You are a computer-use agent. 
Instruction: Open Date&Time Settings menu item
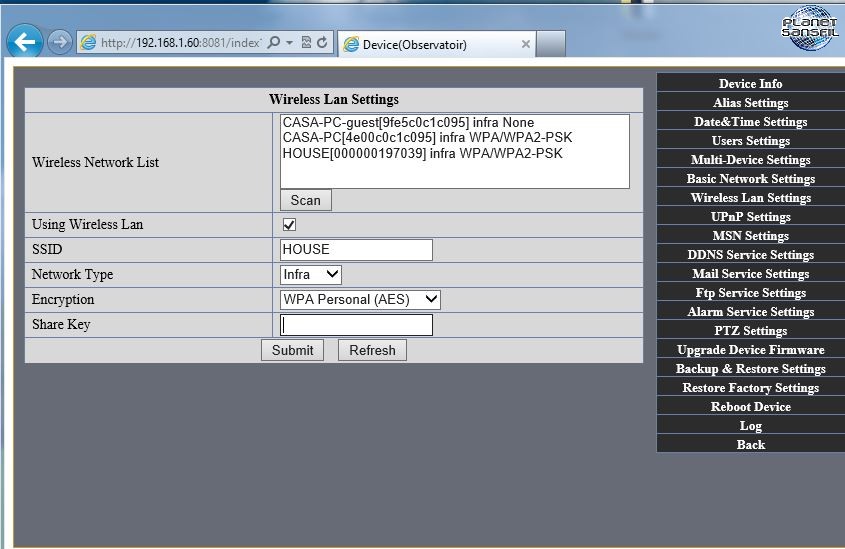point(751,122)
